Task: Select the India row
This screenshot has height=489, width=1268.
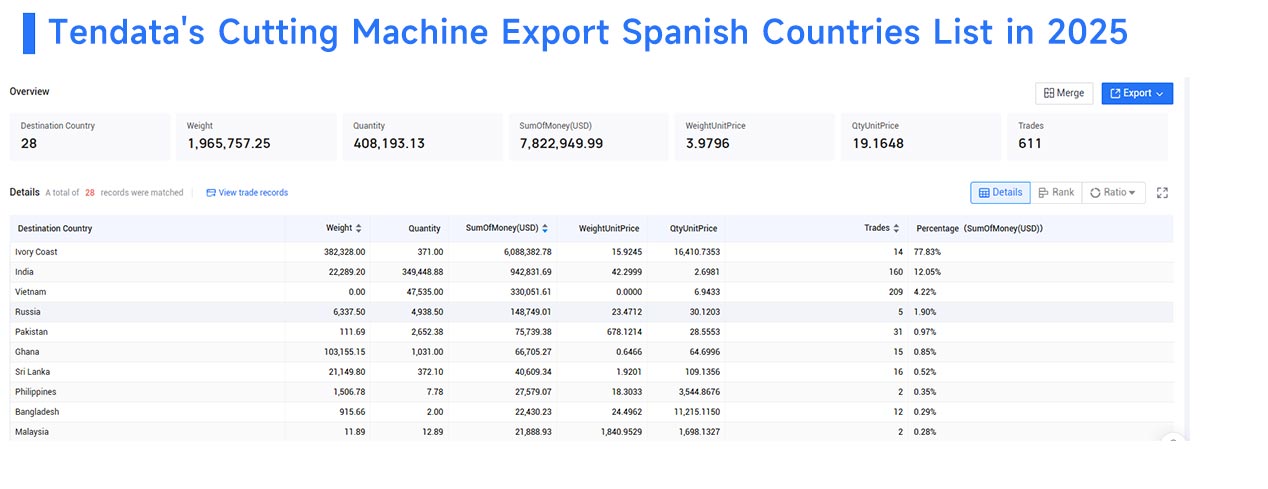Action: (591, 272)
